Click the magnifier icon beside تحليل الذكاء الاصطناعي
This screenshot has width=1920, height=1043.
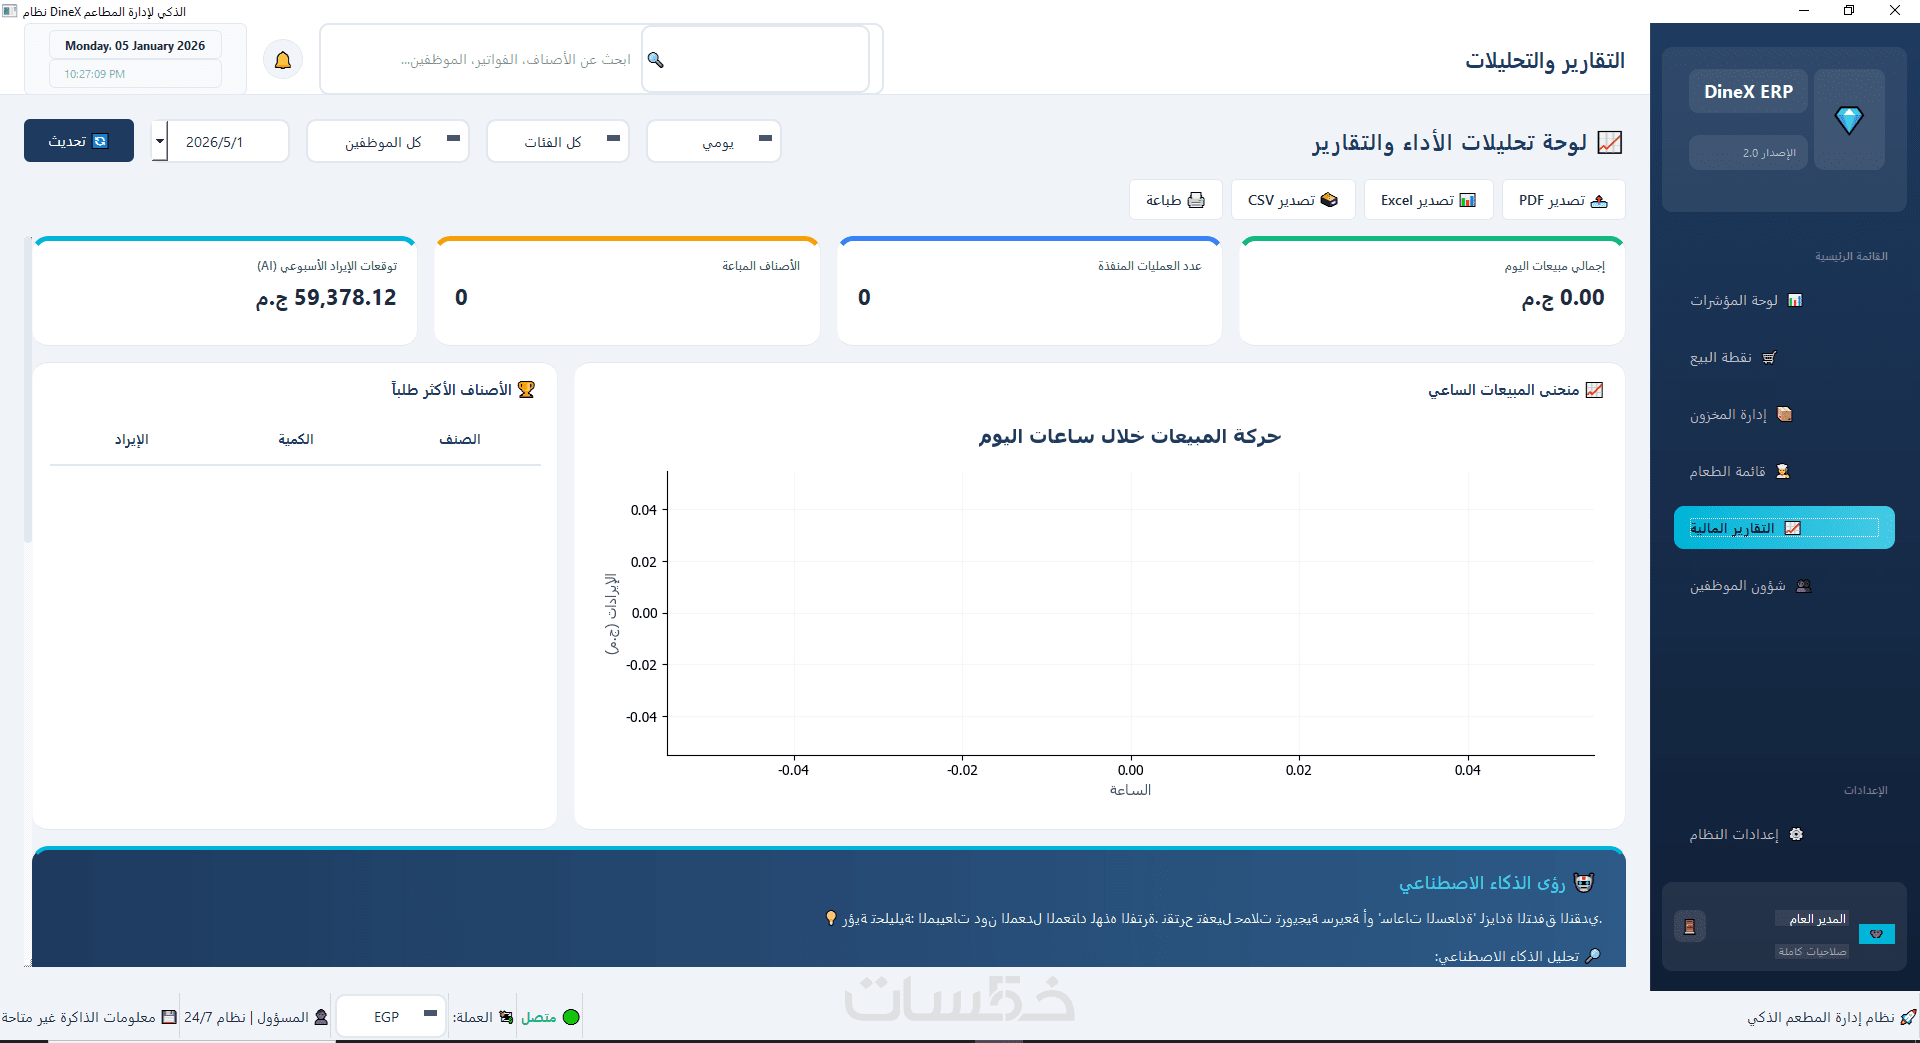[1593, 956]
